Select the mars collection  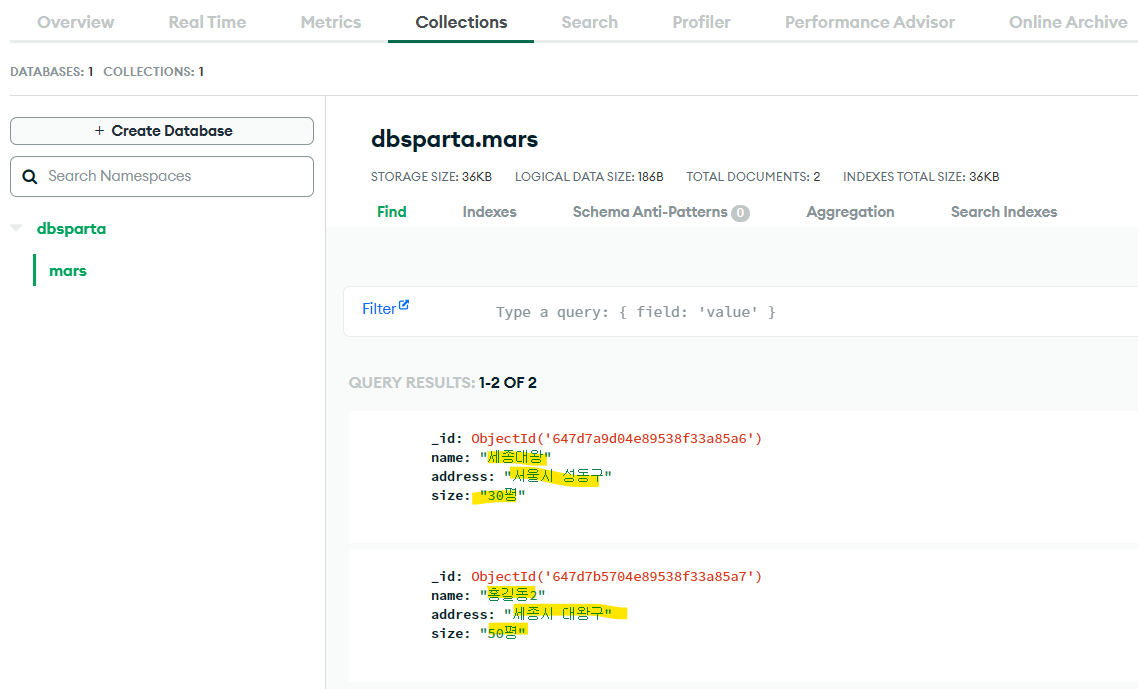tap(67, 271)
